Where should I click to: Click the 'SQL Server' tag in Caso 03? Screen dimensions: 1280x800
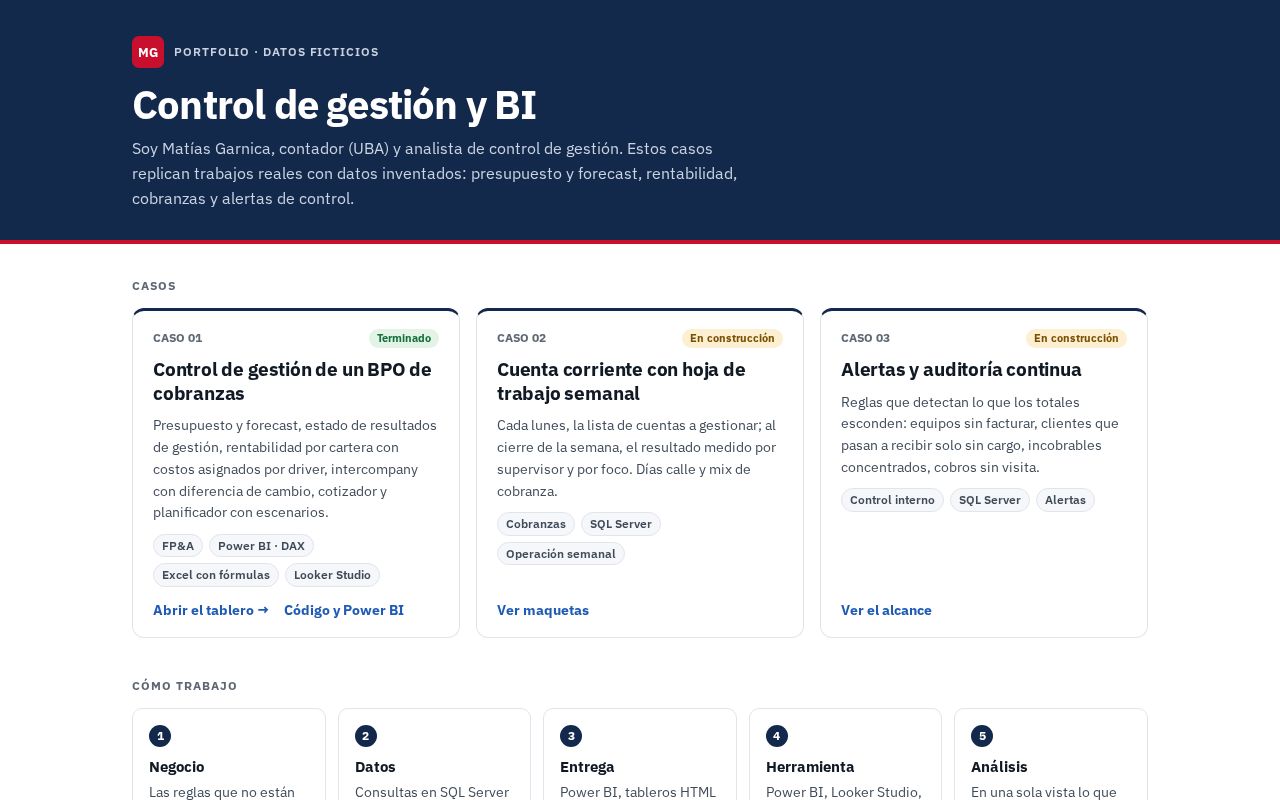click(990, 500)
